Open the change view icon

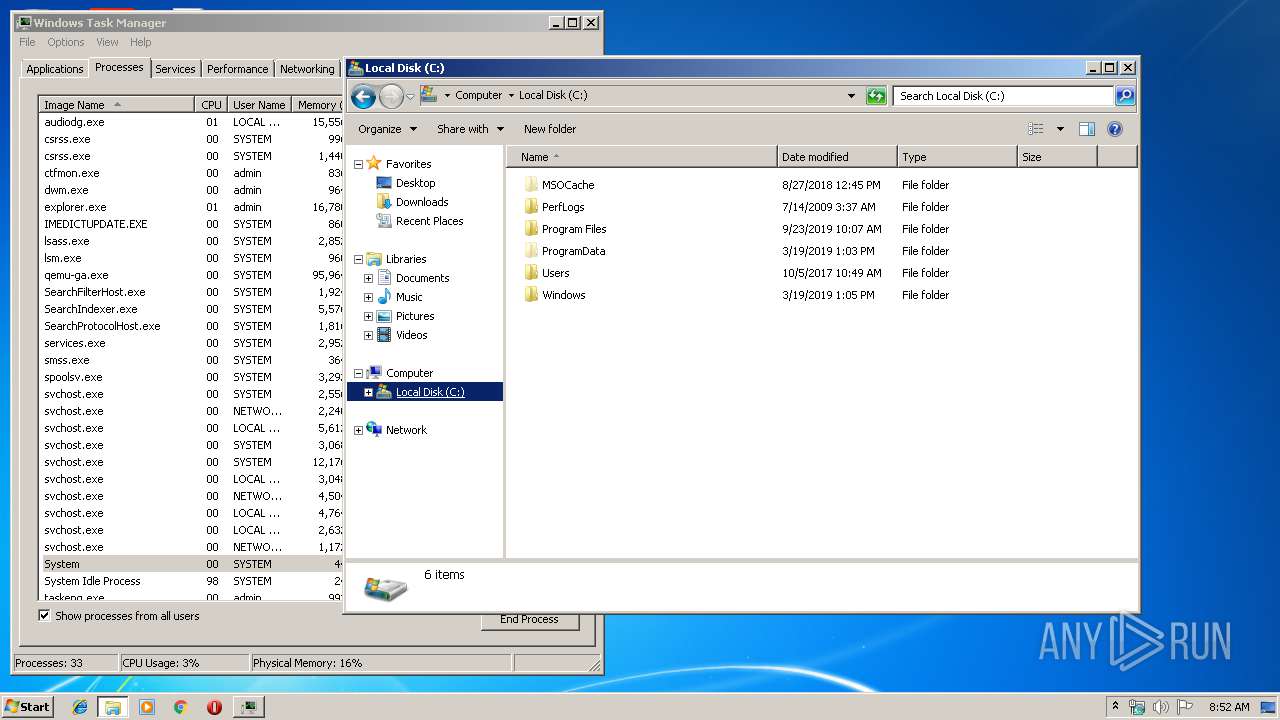[x=1036, y=129]
